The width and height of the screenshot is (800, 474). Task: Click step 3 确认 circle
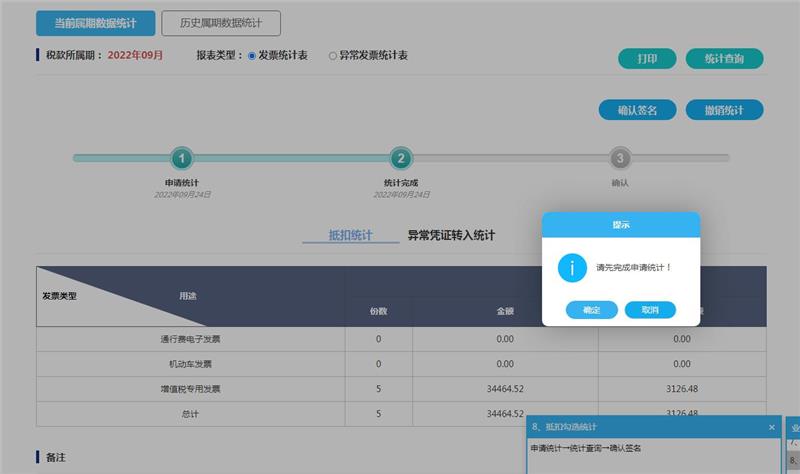620,158
